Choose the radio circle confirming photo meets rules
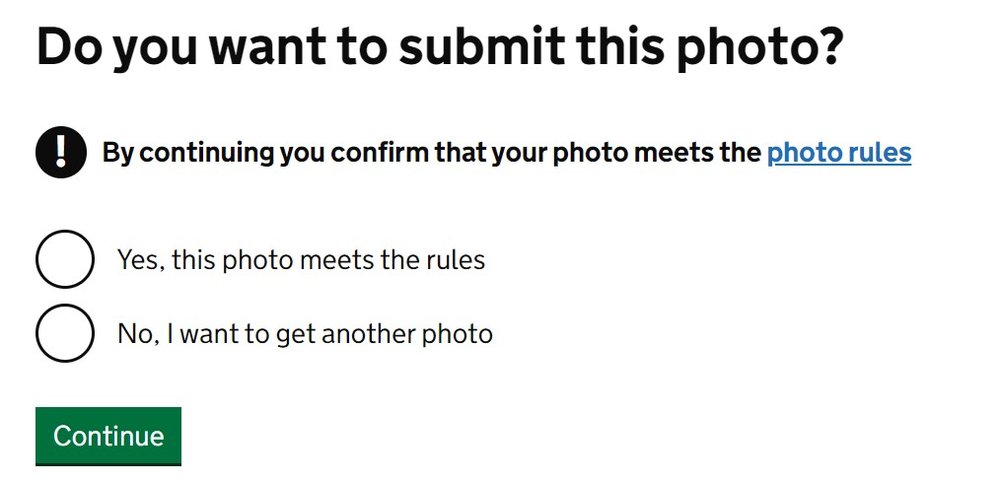1000x482 pixels. click(x=66, y=260)
